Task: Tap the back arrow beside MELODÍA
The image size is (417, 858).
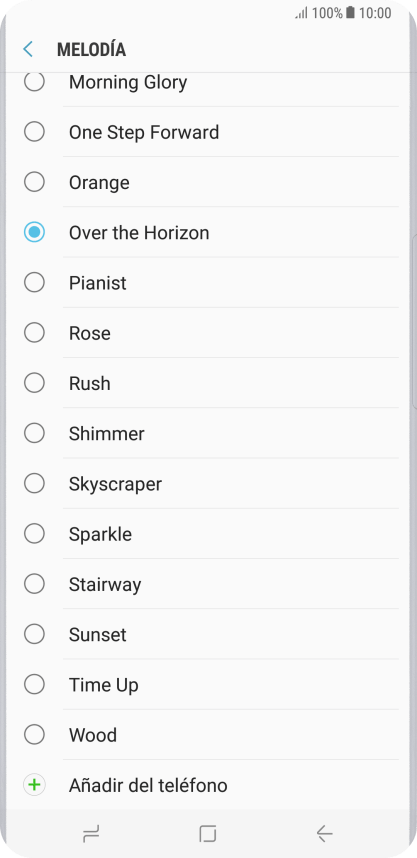Action: click(x=28, y=49)
